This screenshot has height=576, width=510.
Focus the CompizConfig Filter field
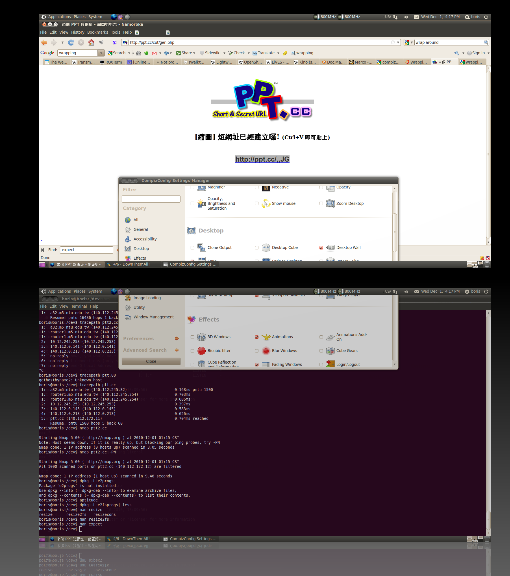pos(151,199)
